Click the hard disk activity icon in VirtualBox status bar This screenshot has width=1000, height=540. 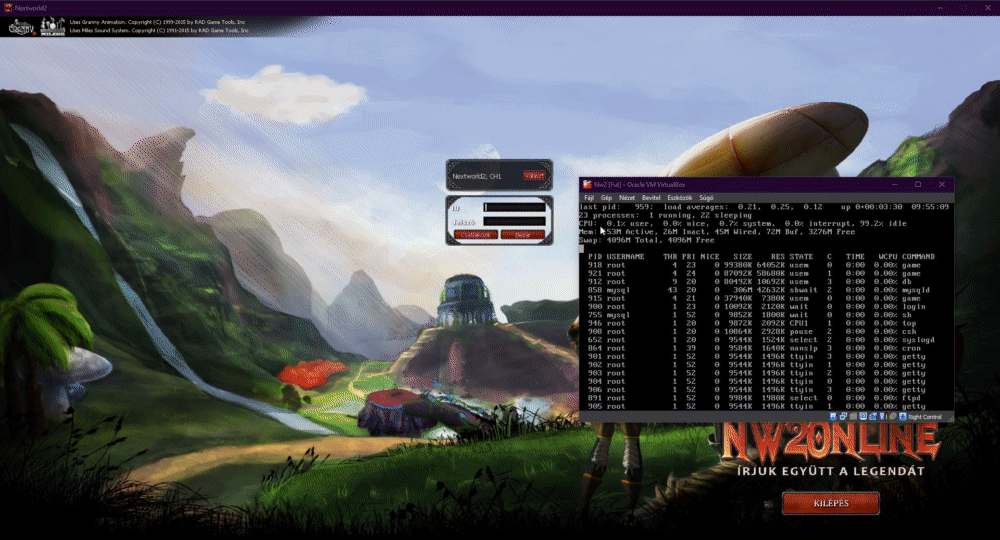pos(832,416)
